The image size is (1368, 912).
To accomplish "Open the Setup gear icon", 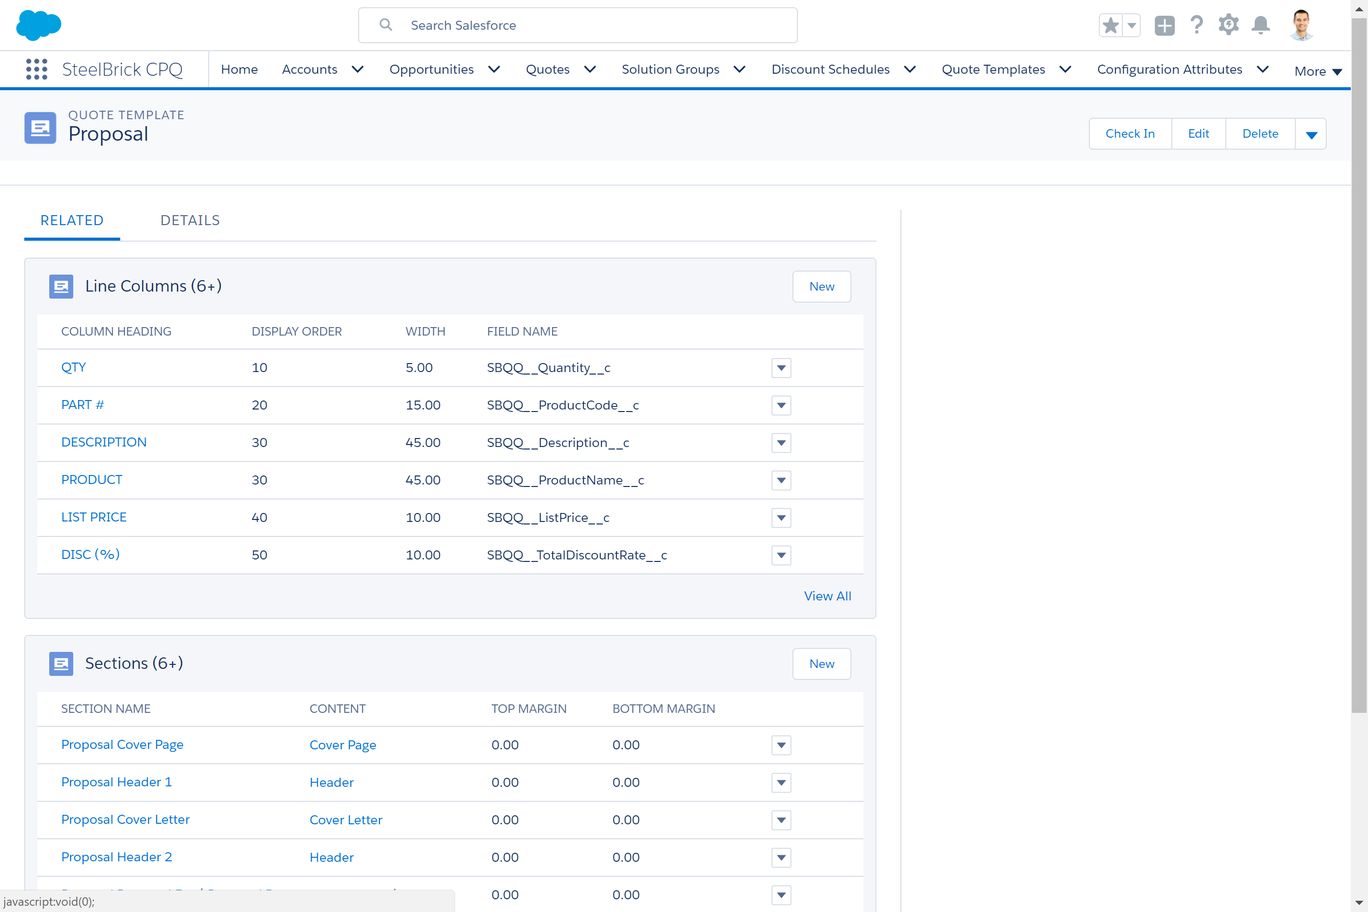I will click(x=1228, y=25).
